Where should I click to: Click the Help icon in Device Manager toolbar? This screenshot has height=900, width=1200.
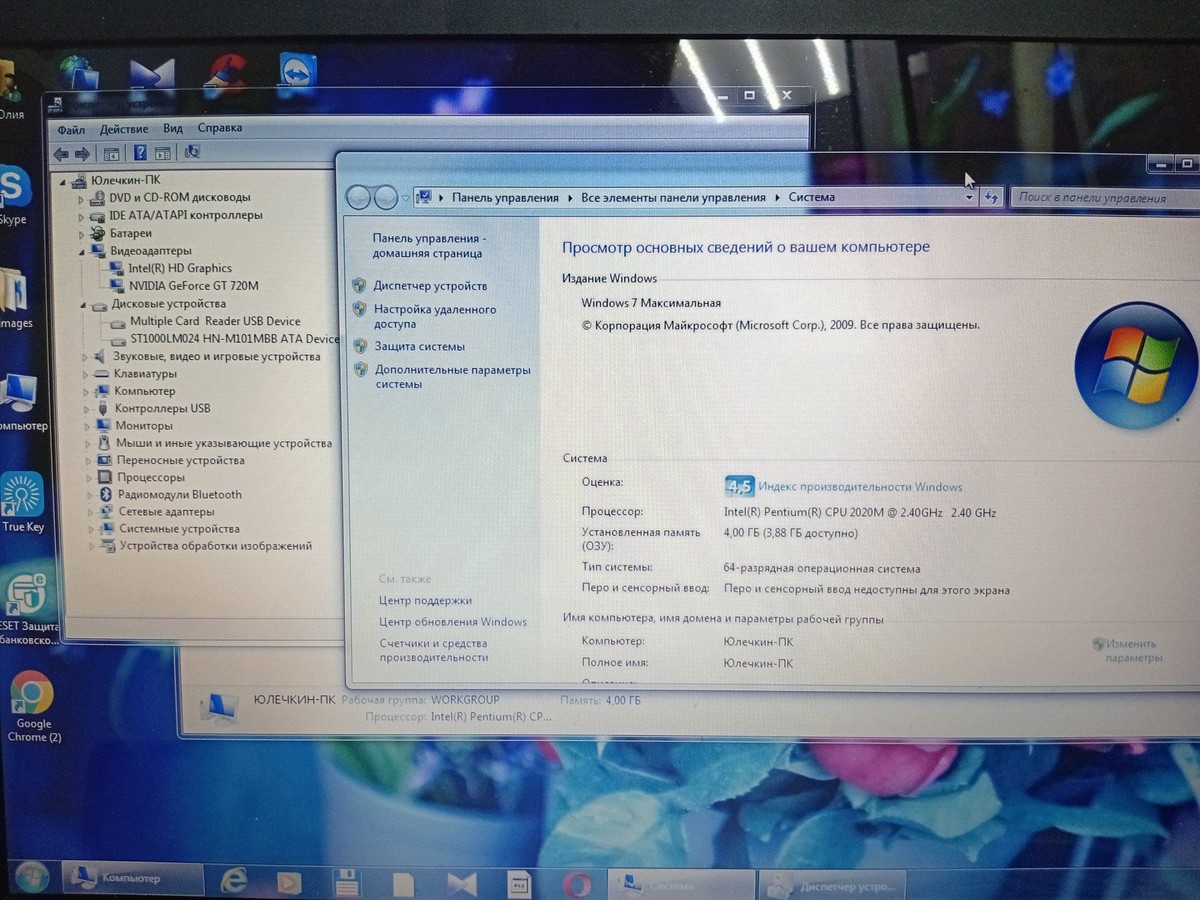tap(140, 153)
